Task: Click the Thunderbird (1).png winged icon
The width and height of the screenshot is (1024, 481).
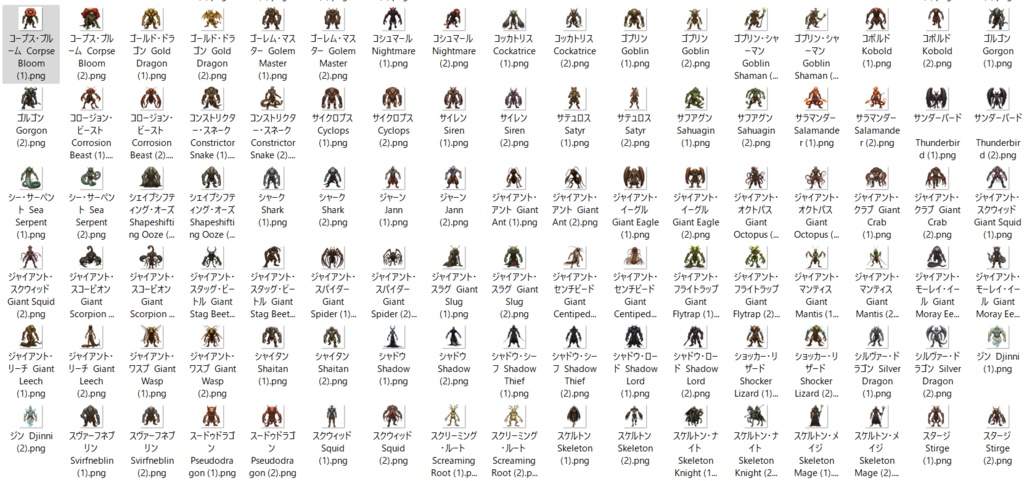Action: click(937, 98)
